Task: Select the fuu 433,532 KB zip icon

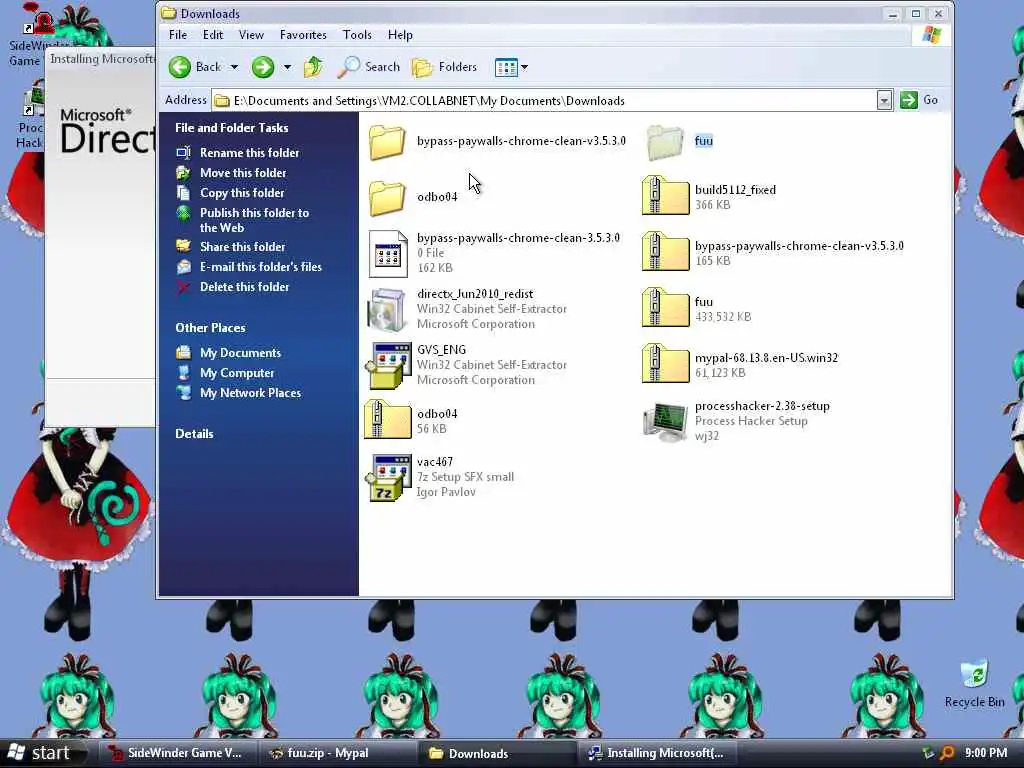Action: tap(665, 308)
